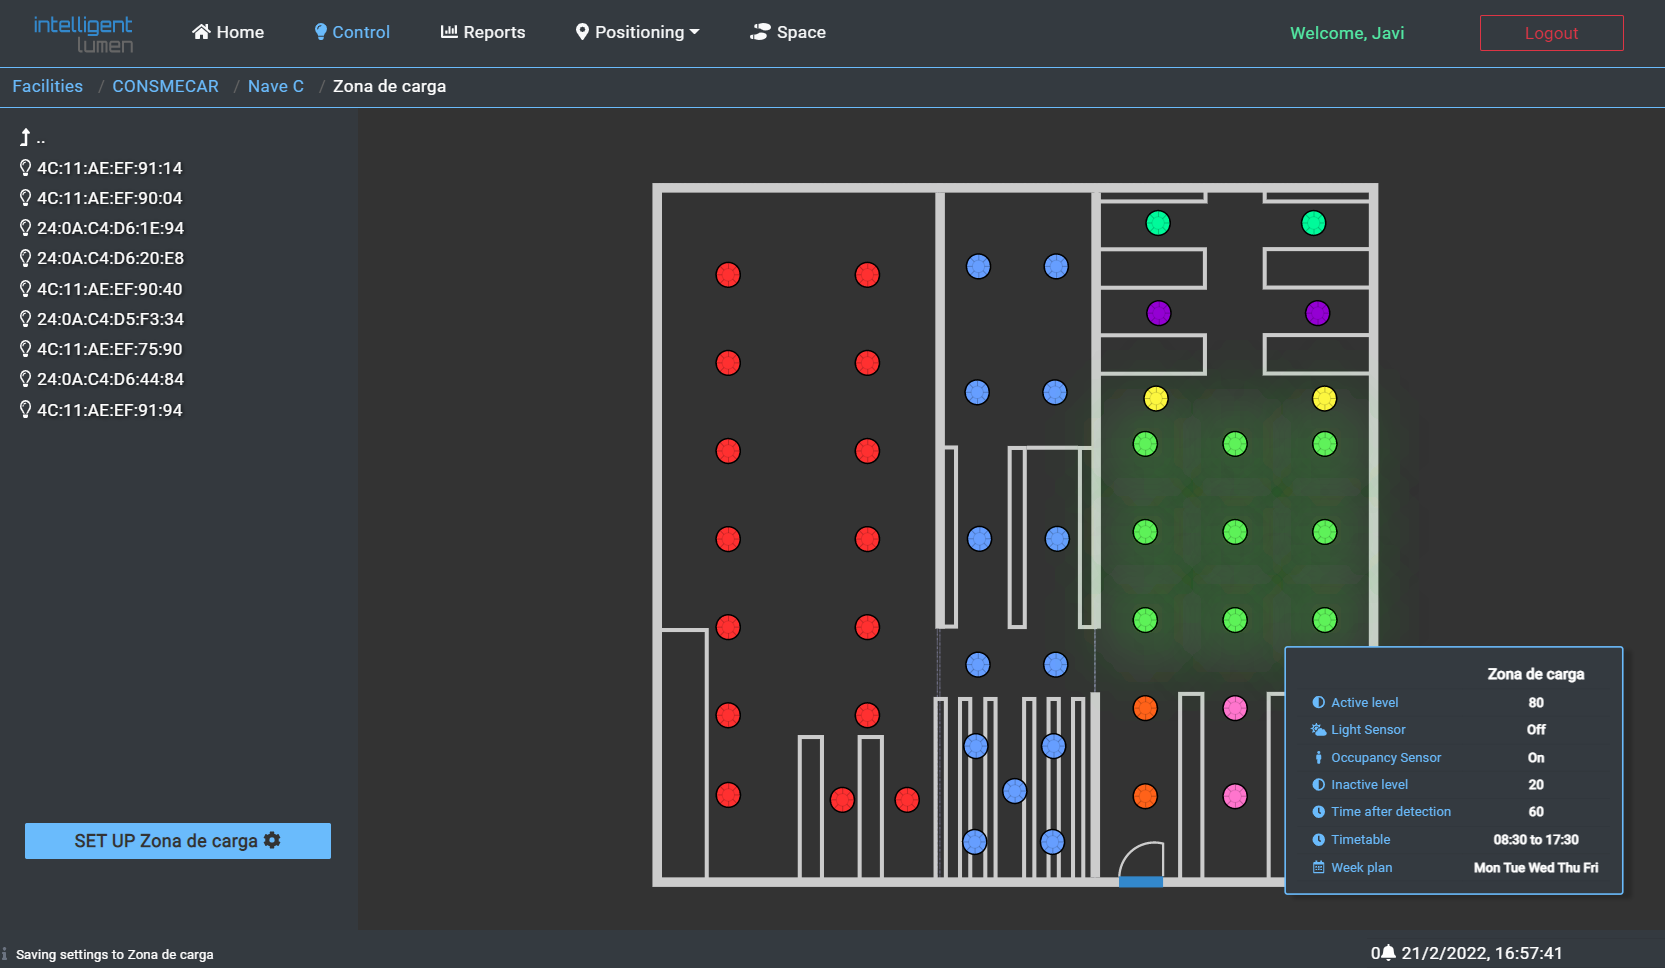This screenshot has height=968, width=1665.
Task: Expand the Positioning dropdown menu
Action: (x=638, y=32)
